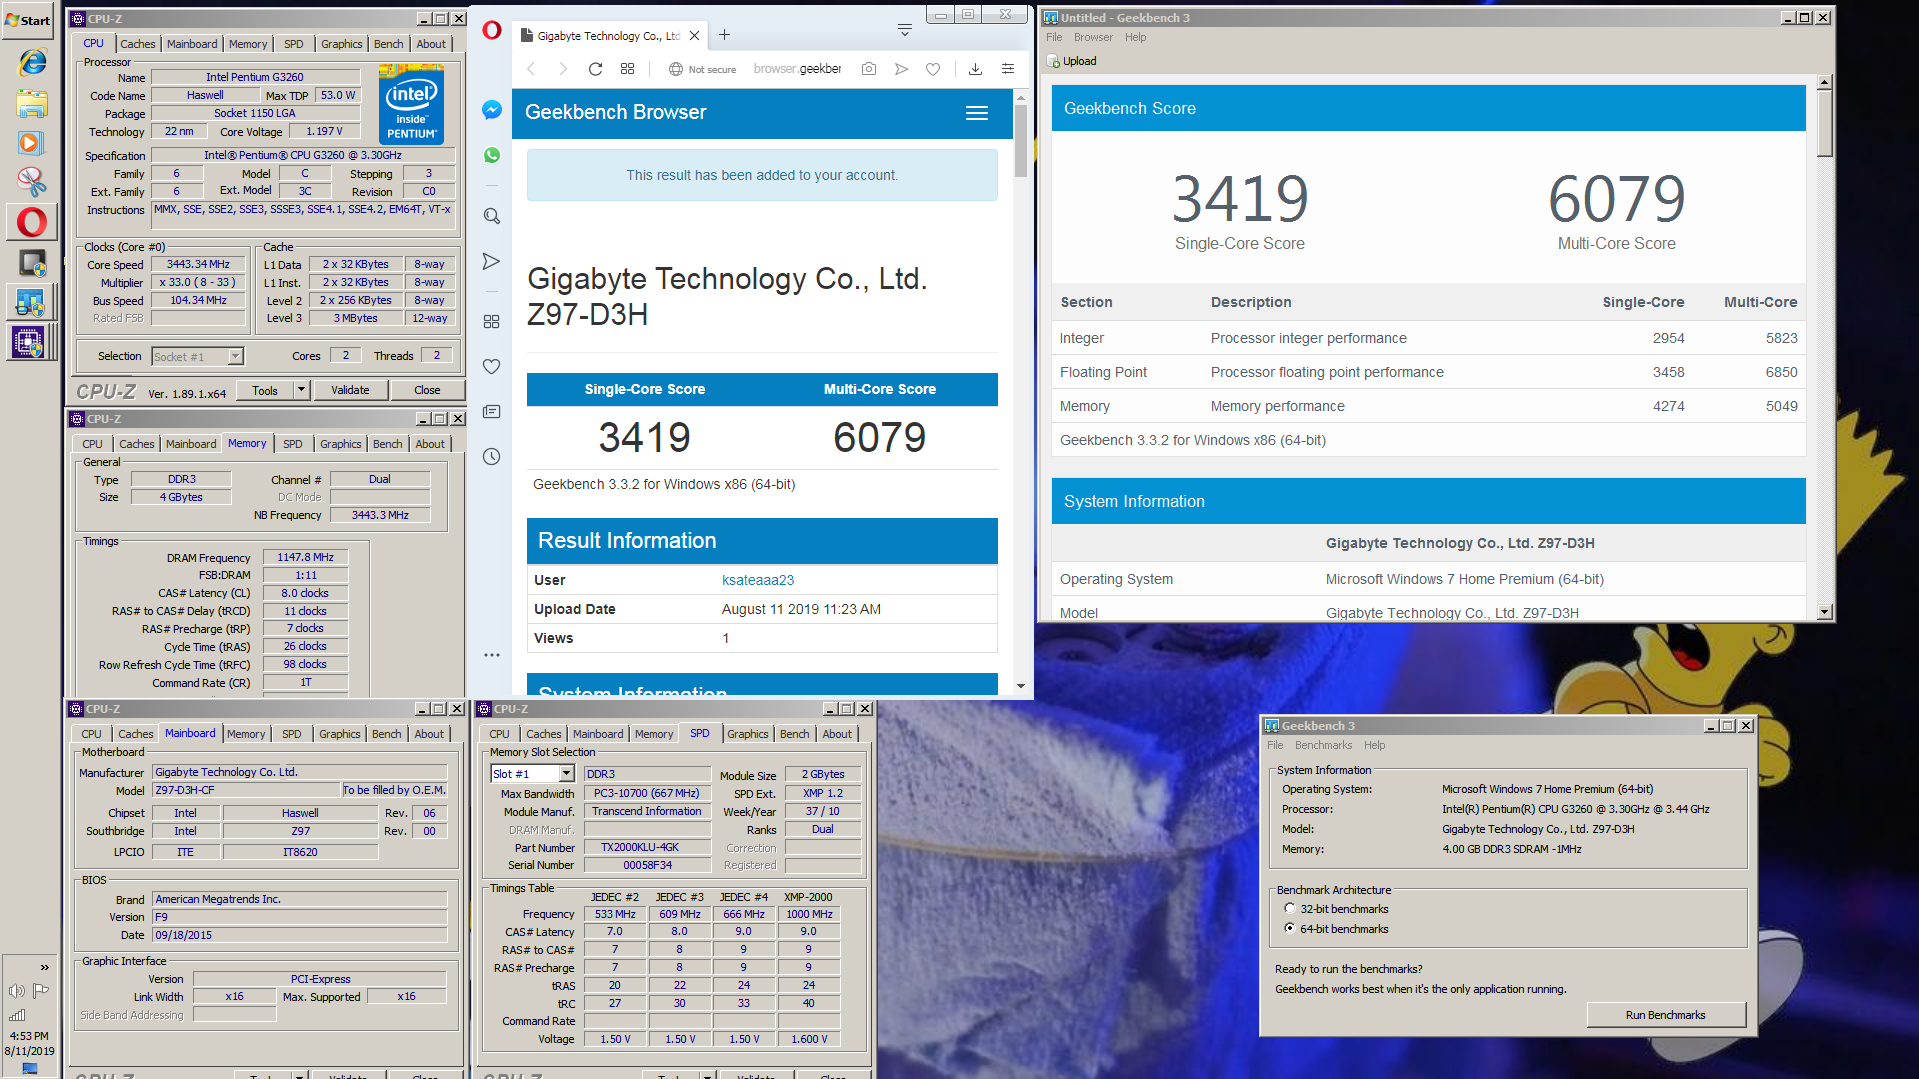Open SPD tab in Memory CPU-Z window

(292, 444)
